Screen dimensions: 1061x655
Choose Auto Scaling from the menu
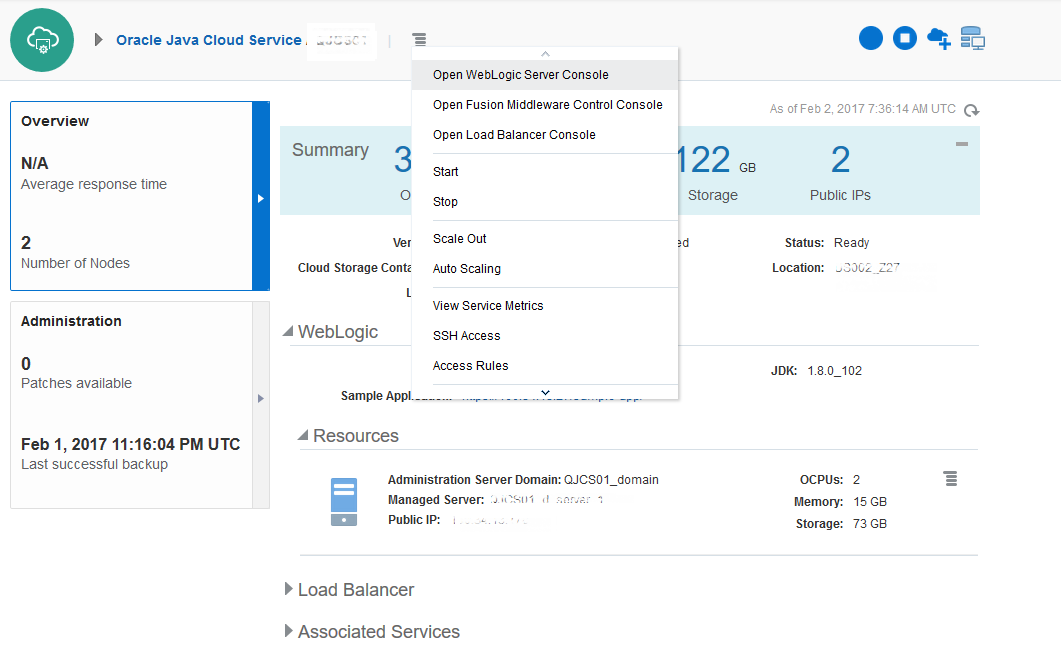545,269
